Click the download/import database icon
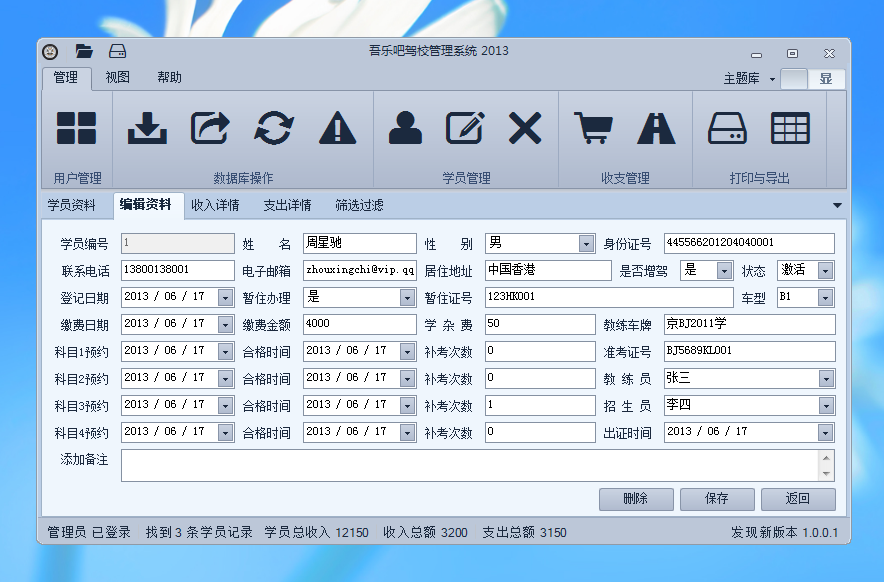This screenshot has width=884, height=582. [x=147, y=128]
